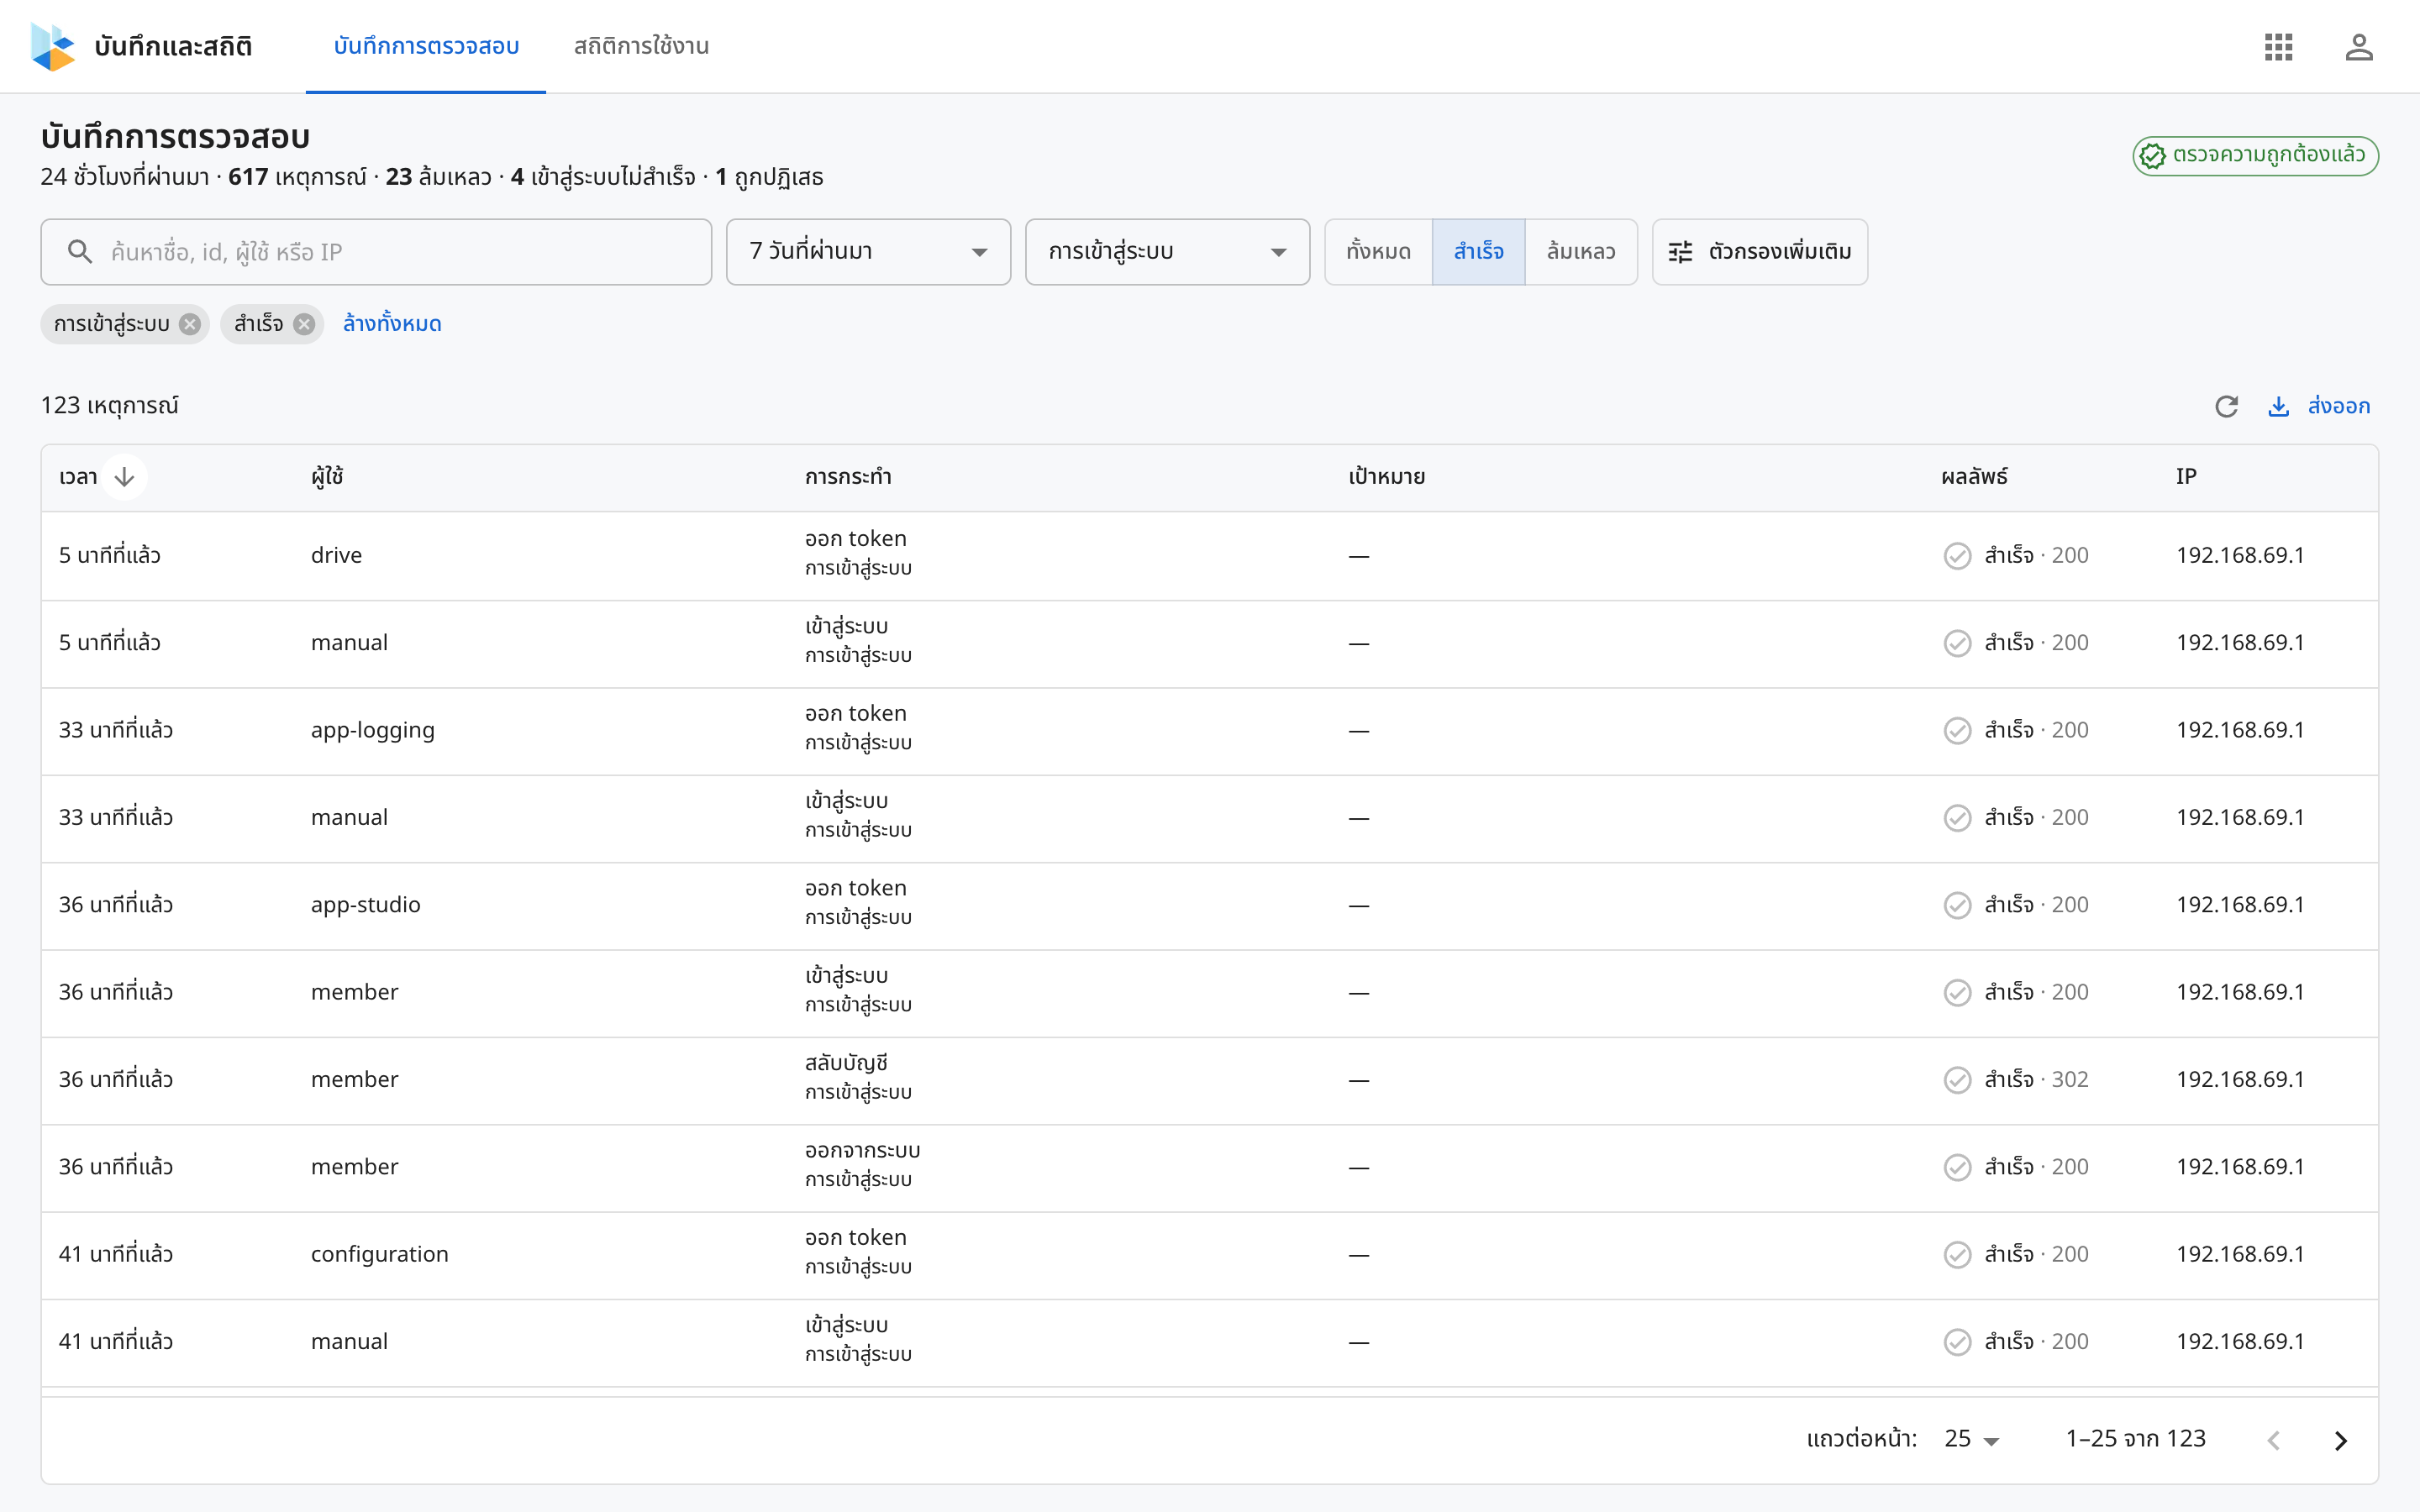The height and width of the screenshot is (1512, 2420).
Task: Click success check icon in drive row
Action: [1957, 556]
